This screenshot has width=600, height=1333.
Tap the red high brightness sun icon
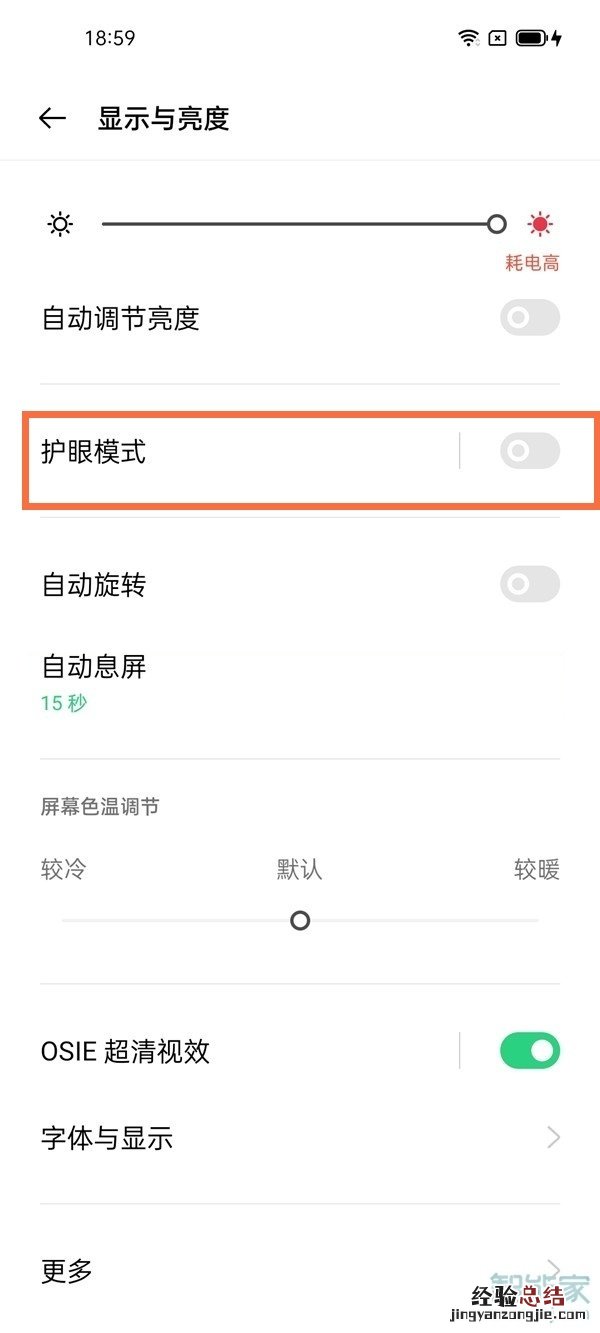539,223
